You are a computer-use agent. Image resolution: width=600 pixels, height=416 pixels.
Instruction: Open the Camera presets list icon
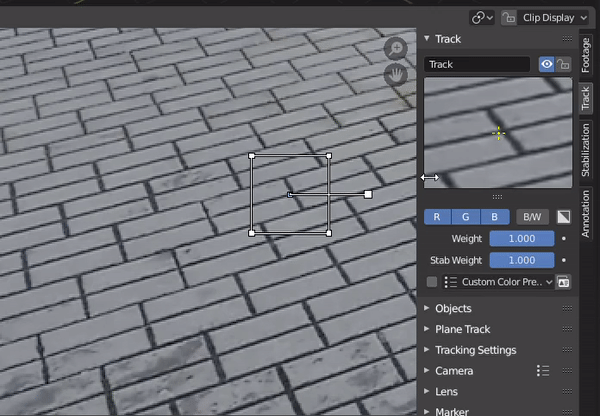pos(543,371)
